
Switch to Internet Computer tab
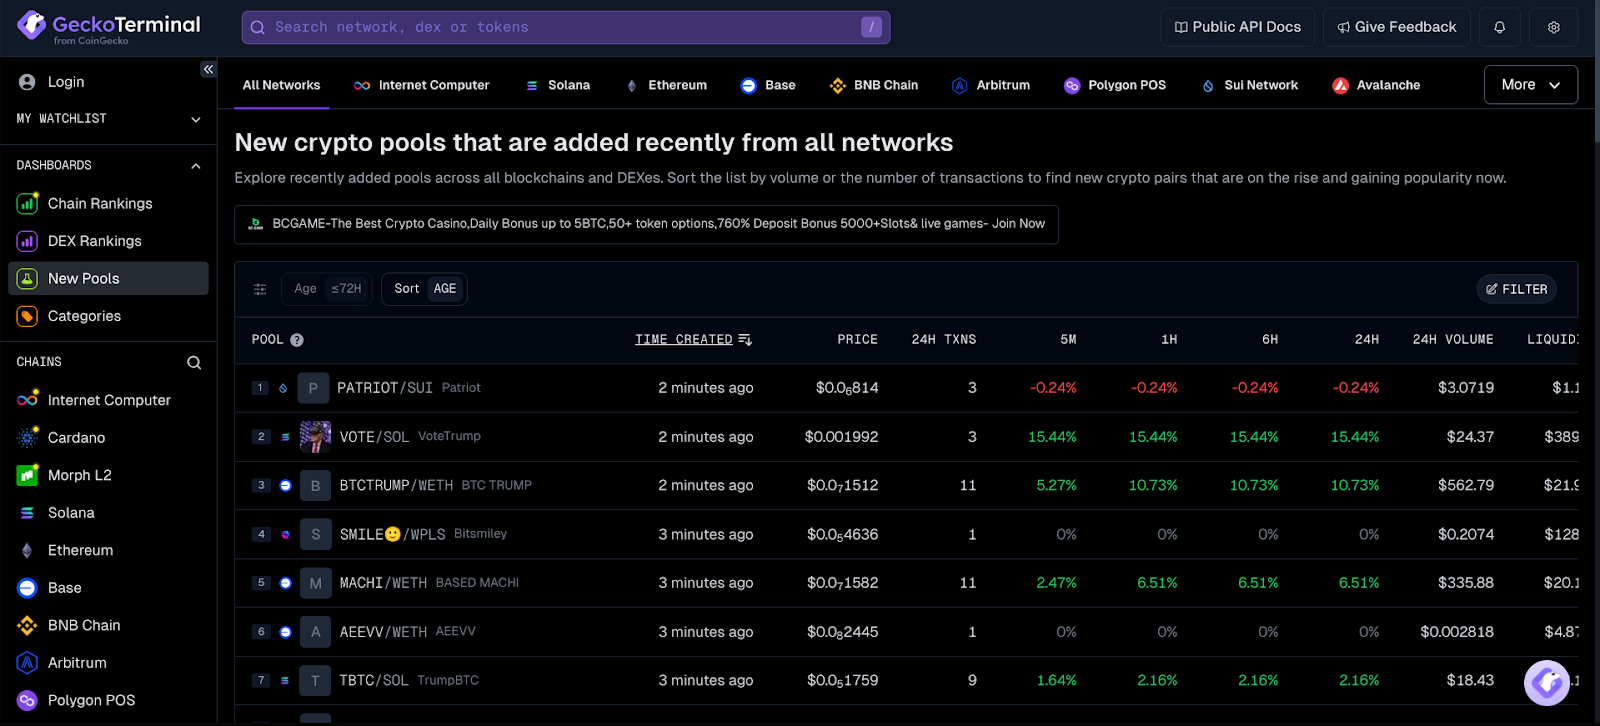point(422,85)
